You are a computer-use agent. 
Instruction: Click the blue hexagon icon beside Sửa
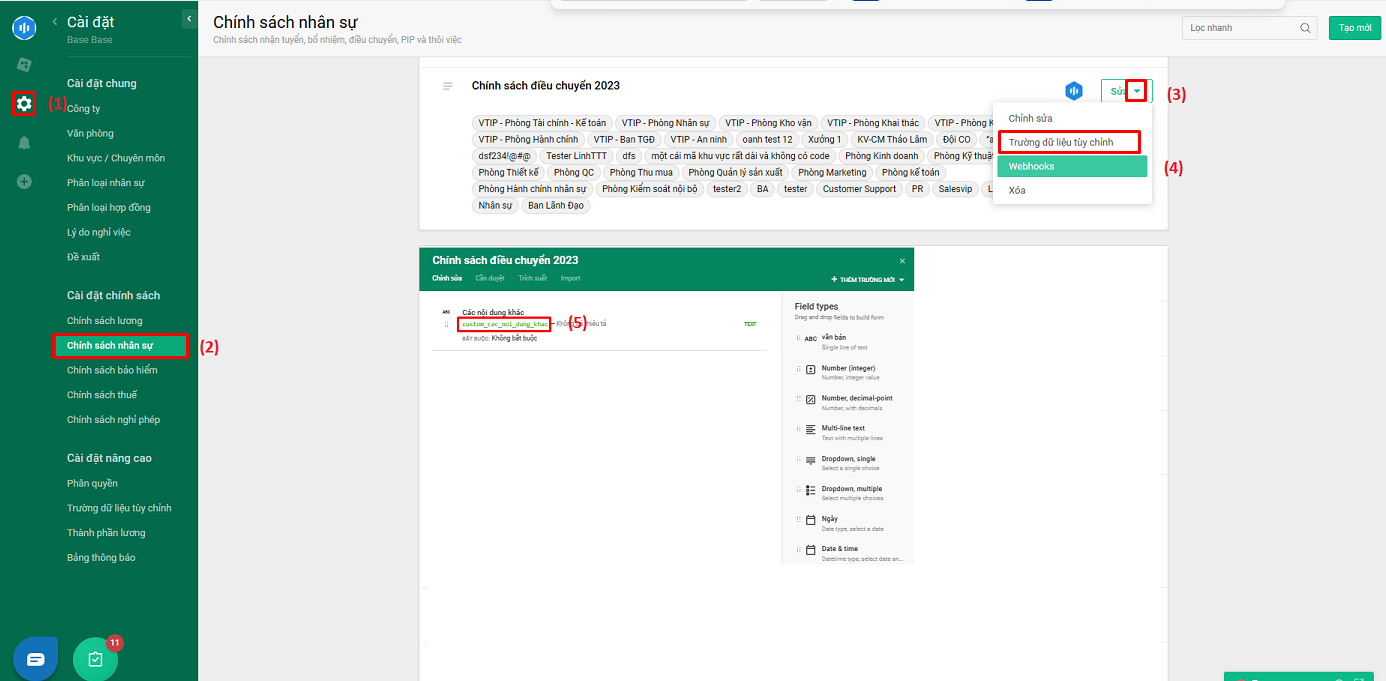tap(1074, 91)
